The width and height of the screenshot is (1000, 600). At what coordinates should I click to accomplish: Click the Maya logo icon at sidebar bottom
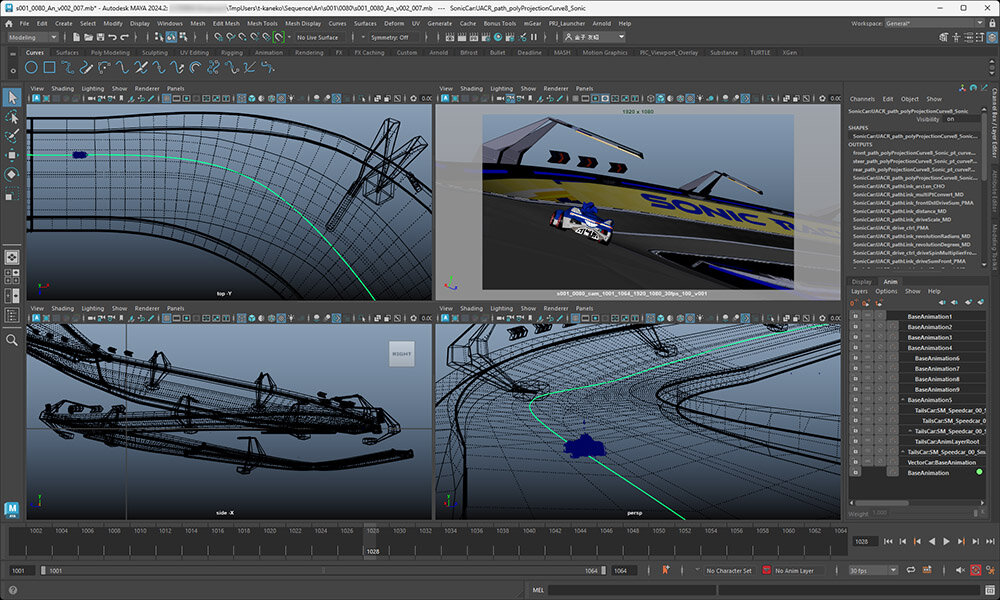(x=11, y=509)
